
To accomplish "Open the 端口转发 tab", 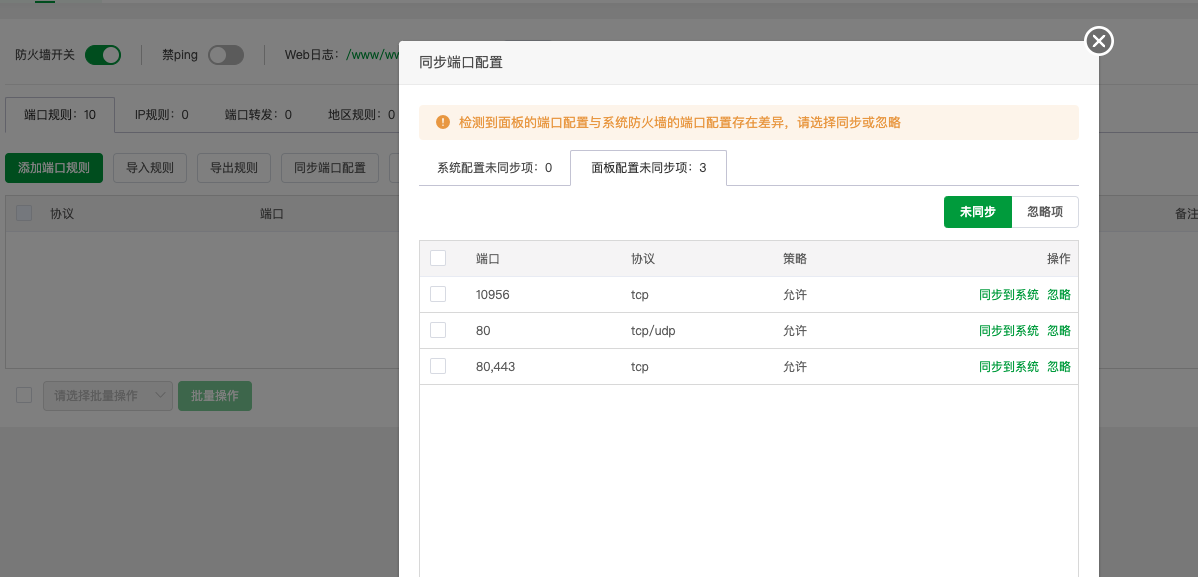I will click(258, 115).
